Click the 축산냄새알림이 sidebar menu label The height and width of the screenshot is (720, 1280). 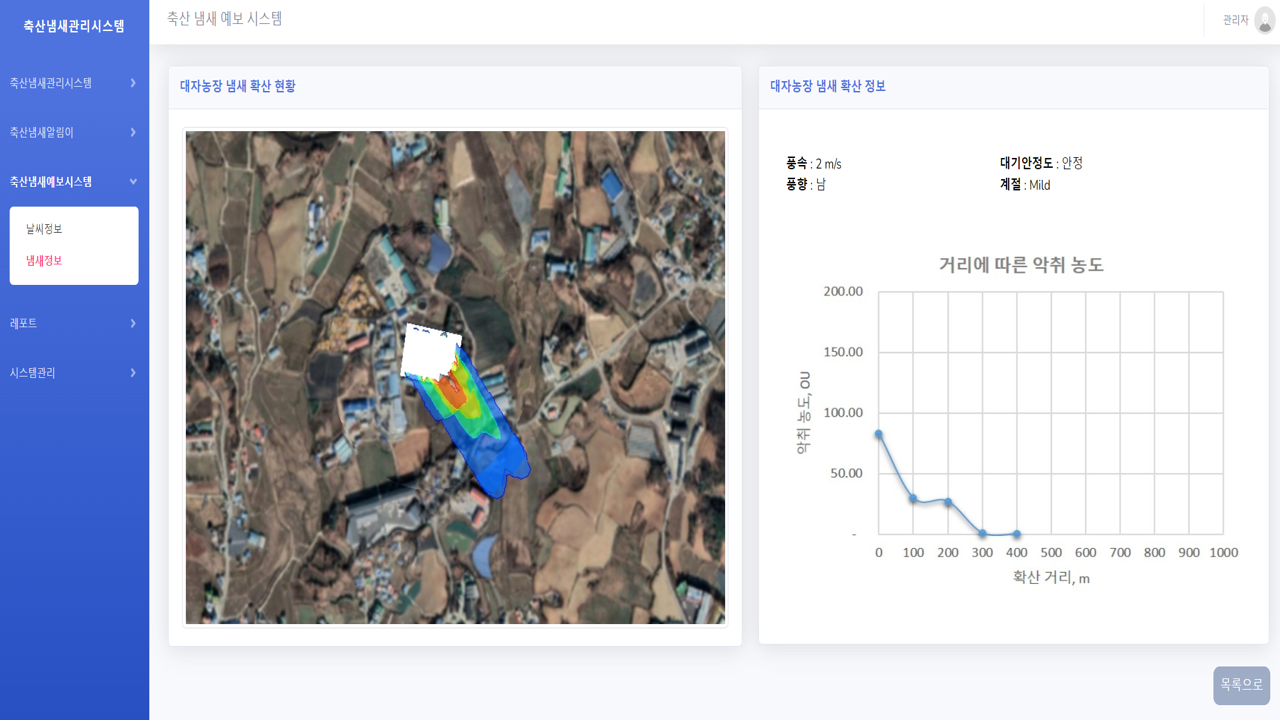(x=42, y=132)
